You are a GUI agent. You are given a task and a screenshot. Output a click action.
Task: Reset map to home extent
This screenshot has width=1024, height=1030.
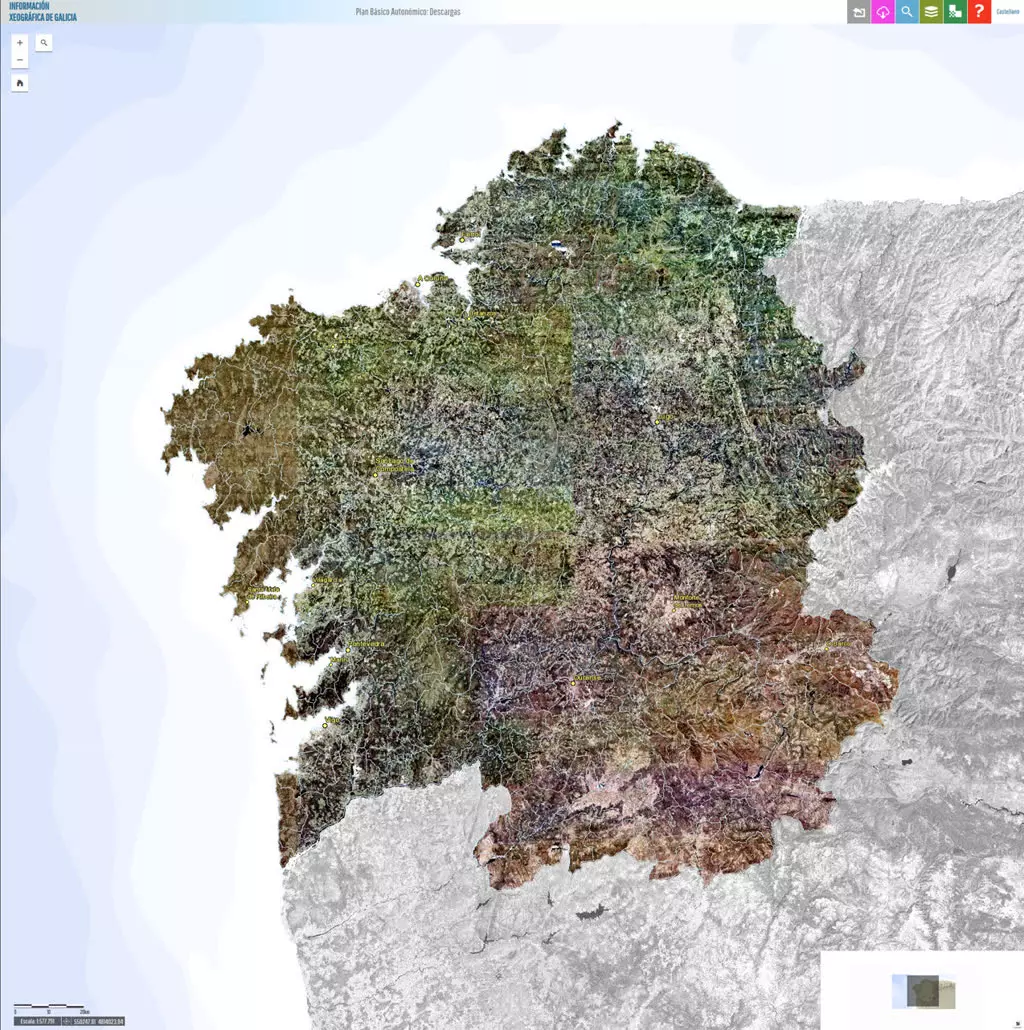[20, 83]
